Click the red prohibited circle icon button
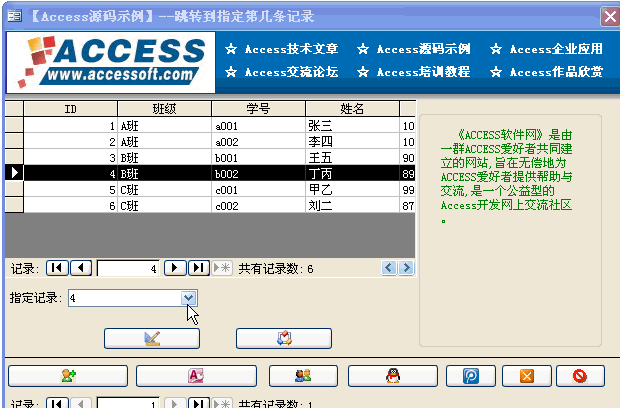The height and width of the screenshot is (408, 620). click(580, 376)
